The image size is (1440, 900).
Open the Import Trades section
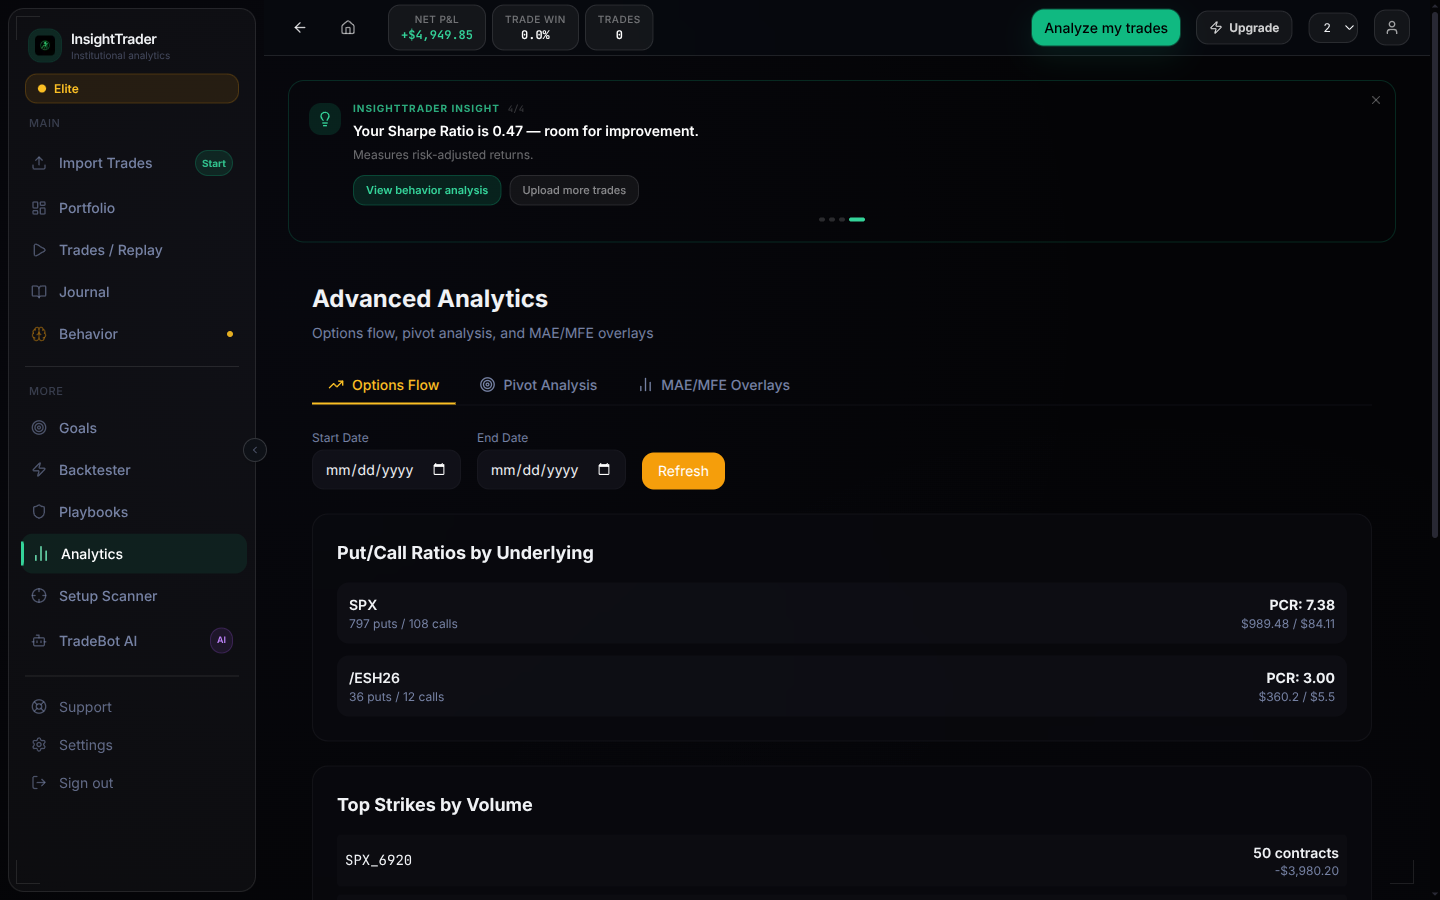coord(103,162)
